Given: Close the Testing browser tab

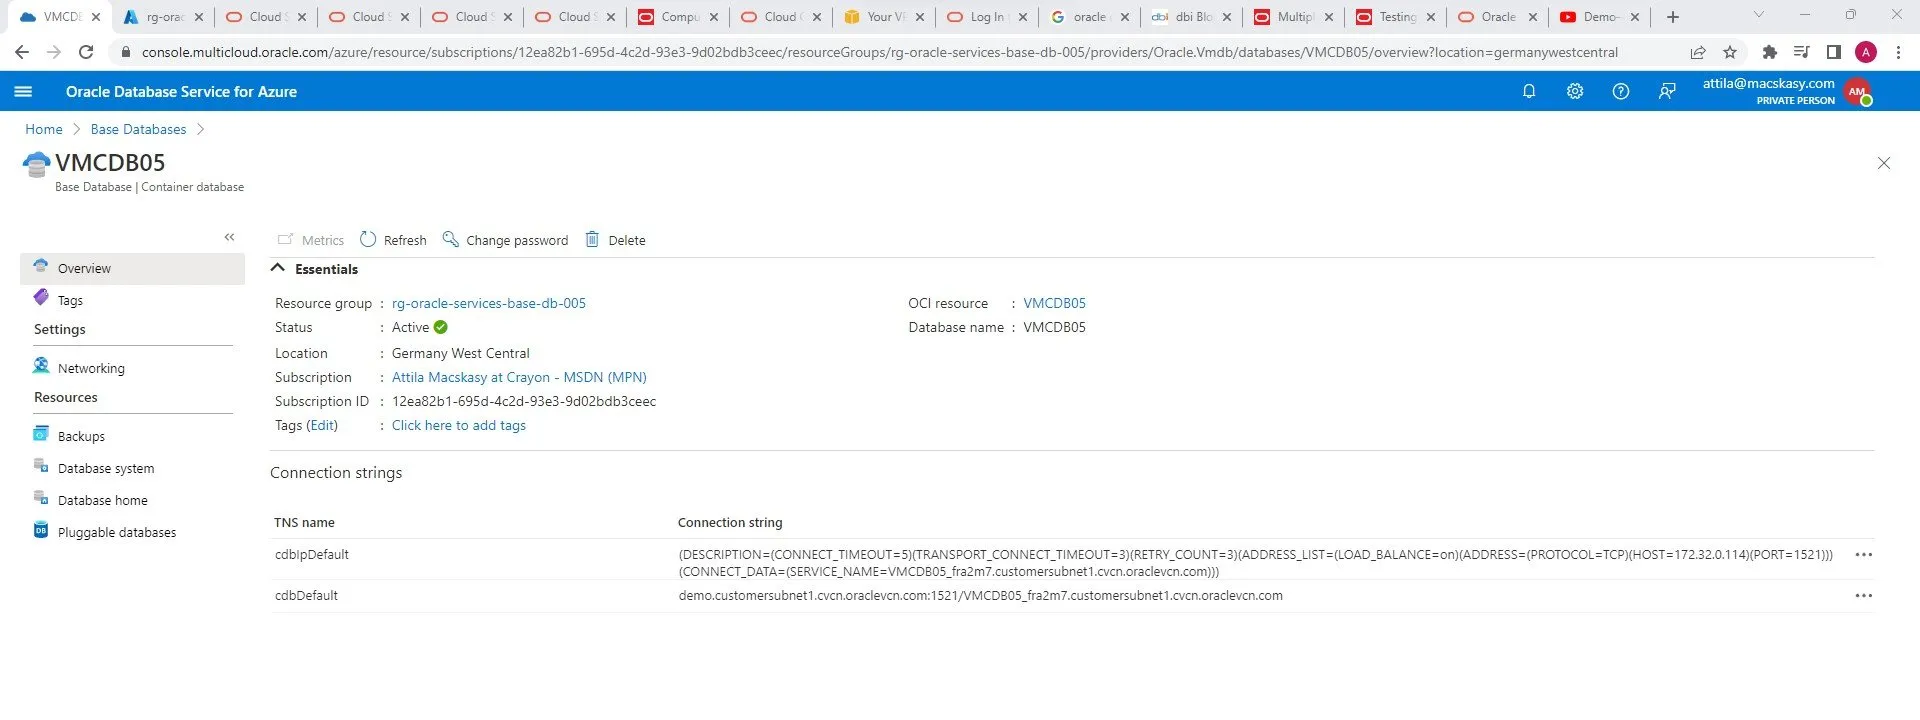Looking at the screenshot, I should coord(1431,17).
